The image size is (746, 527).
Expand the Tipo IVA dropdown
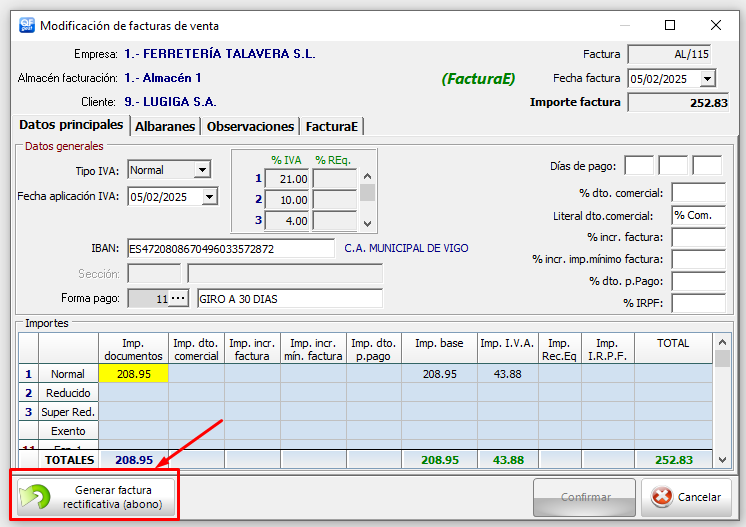(x=202, y=170)
